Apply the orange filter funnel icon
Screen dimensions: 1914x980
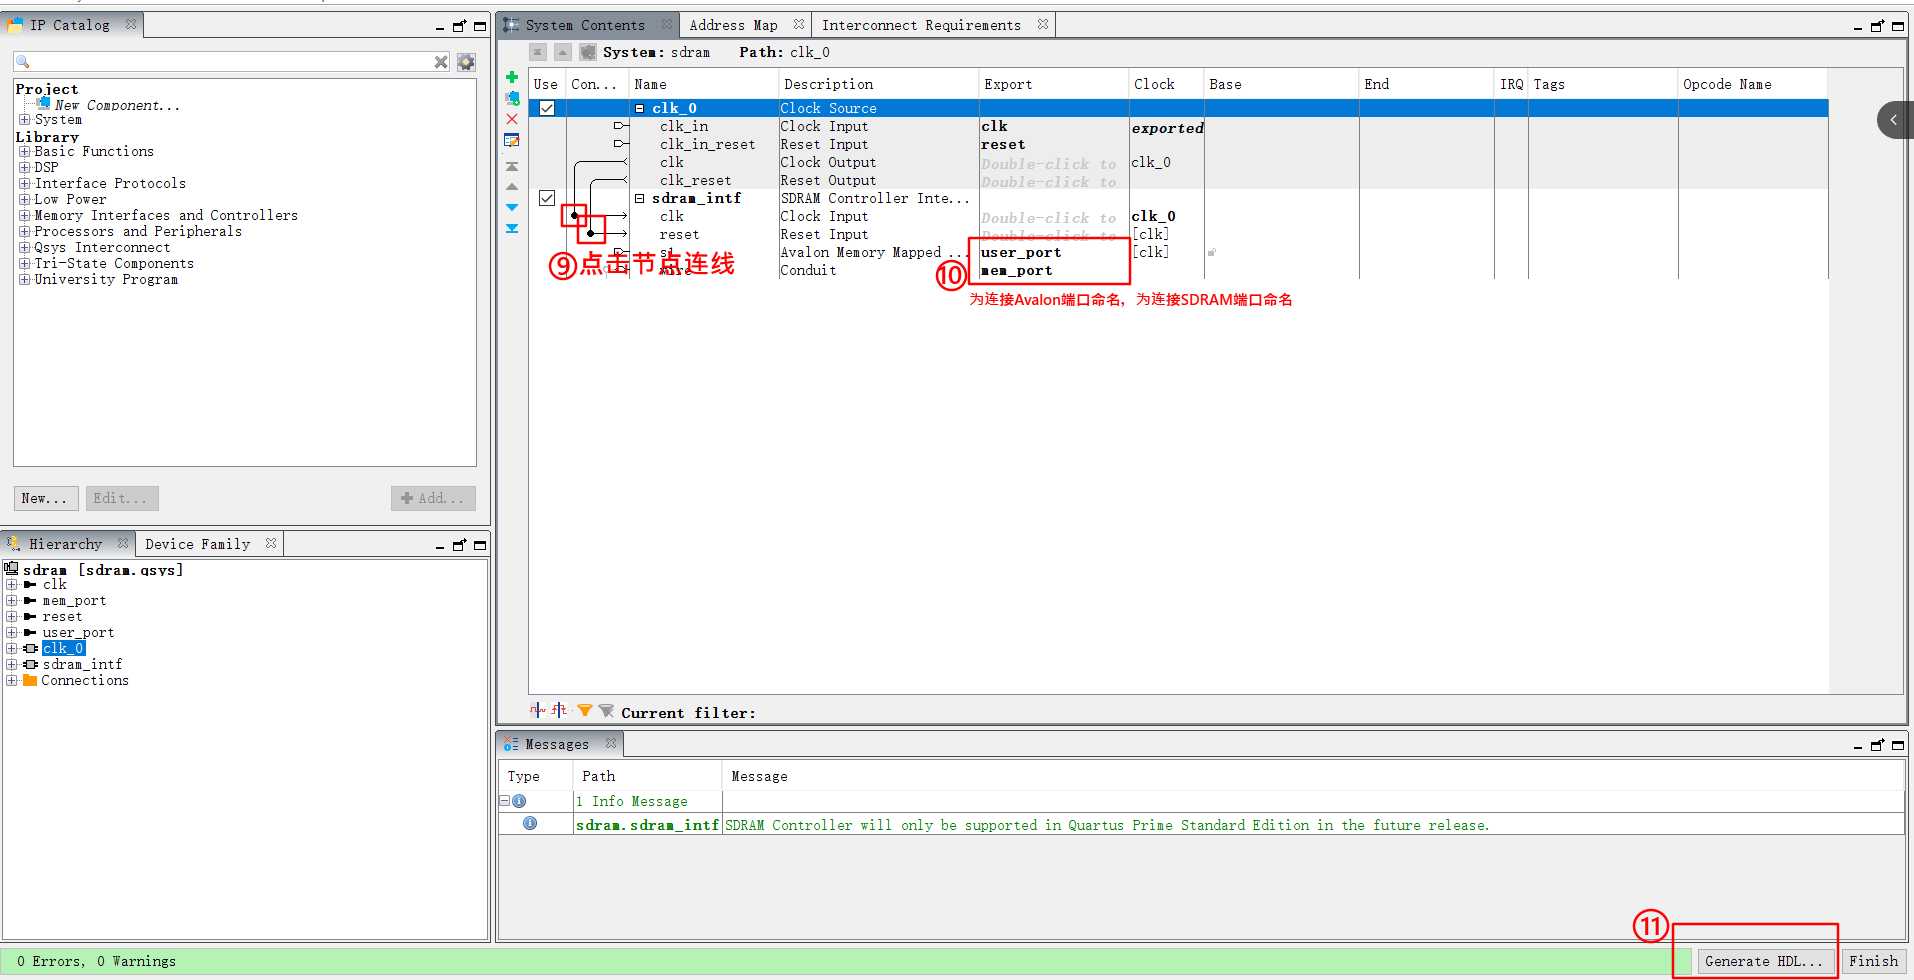point(585,710)
